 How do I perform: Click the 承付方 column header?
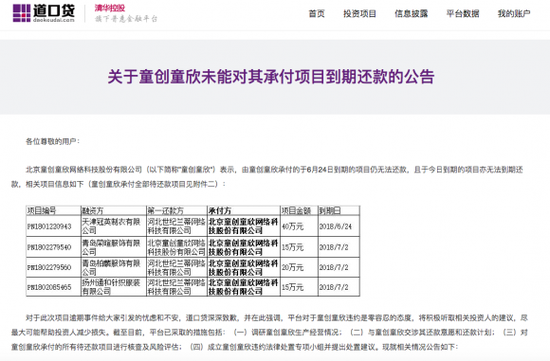pos(220,210)
